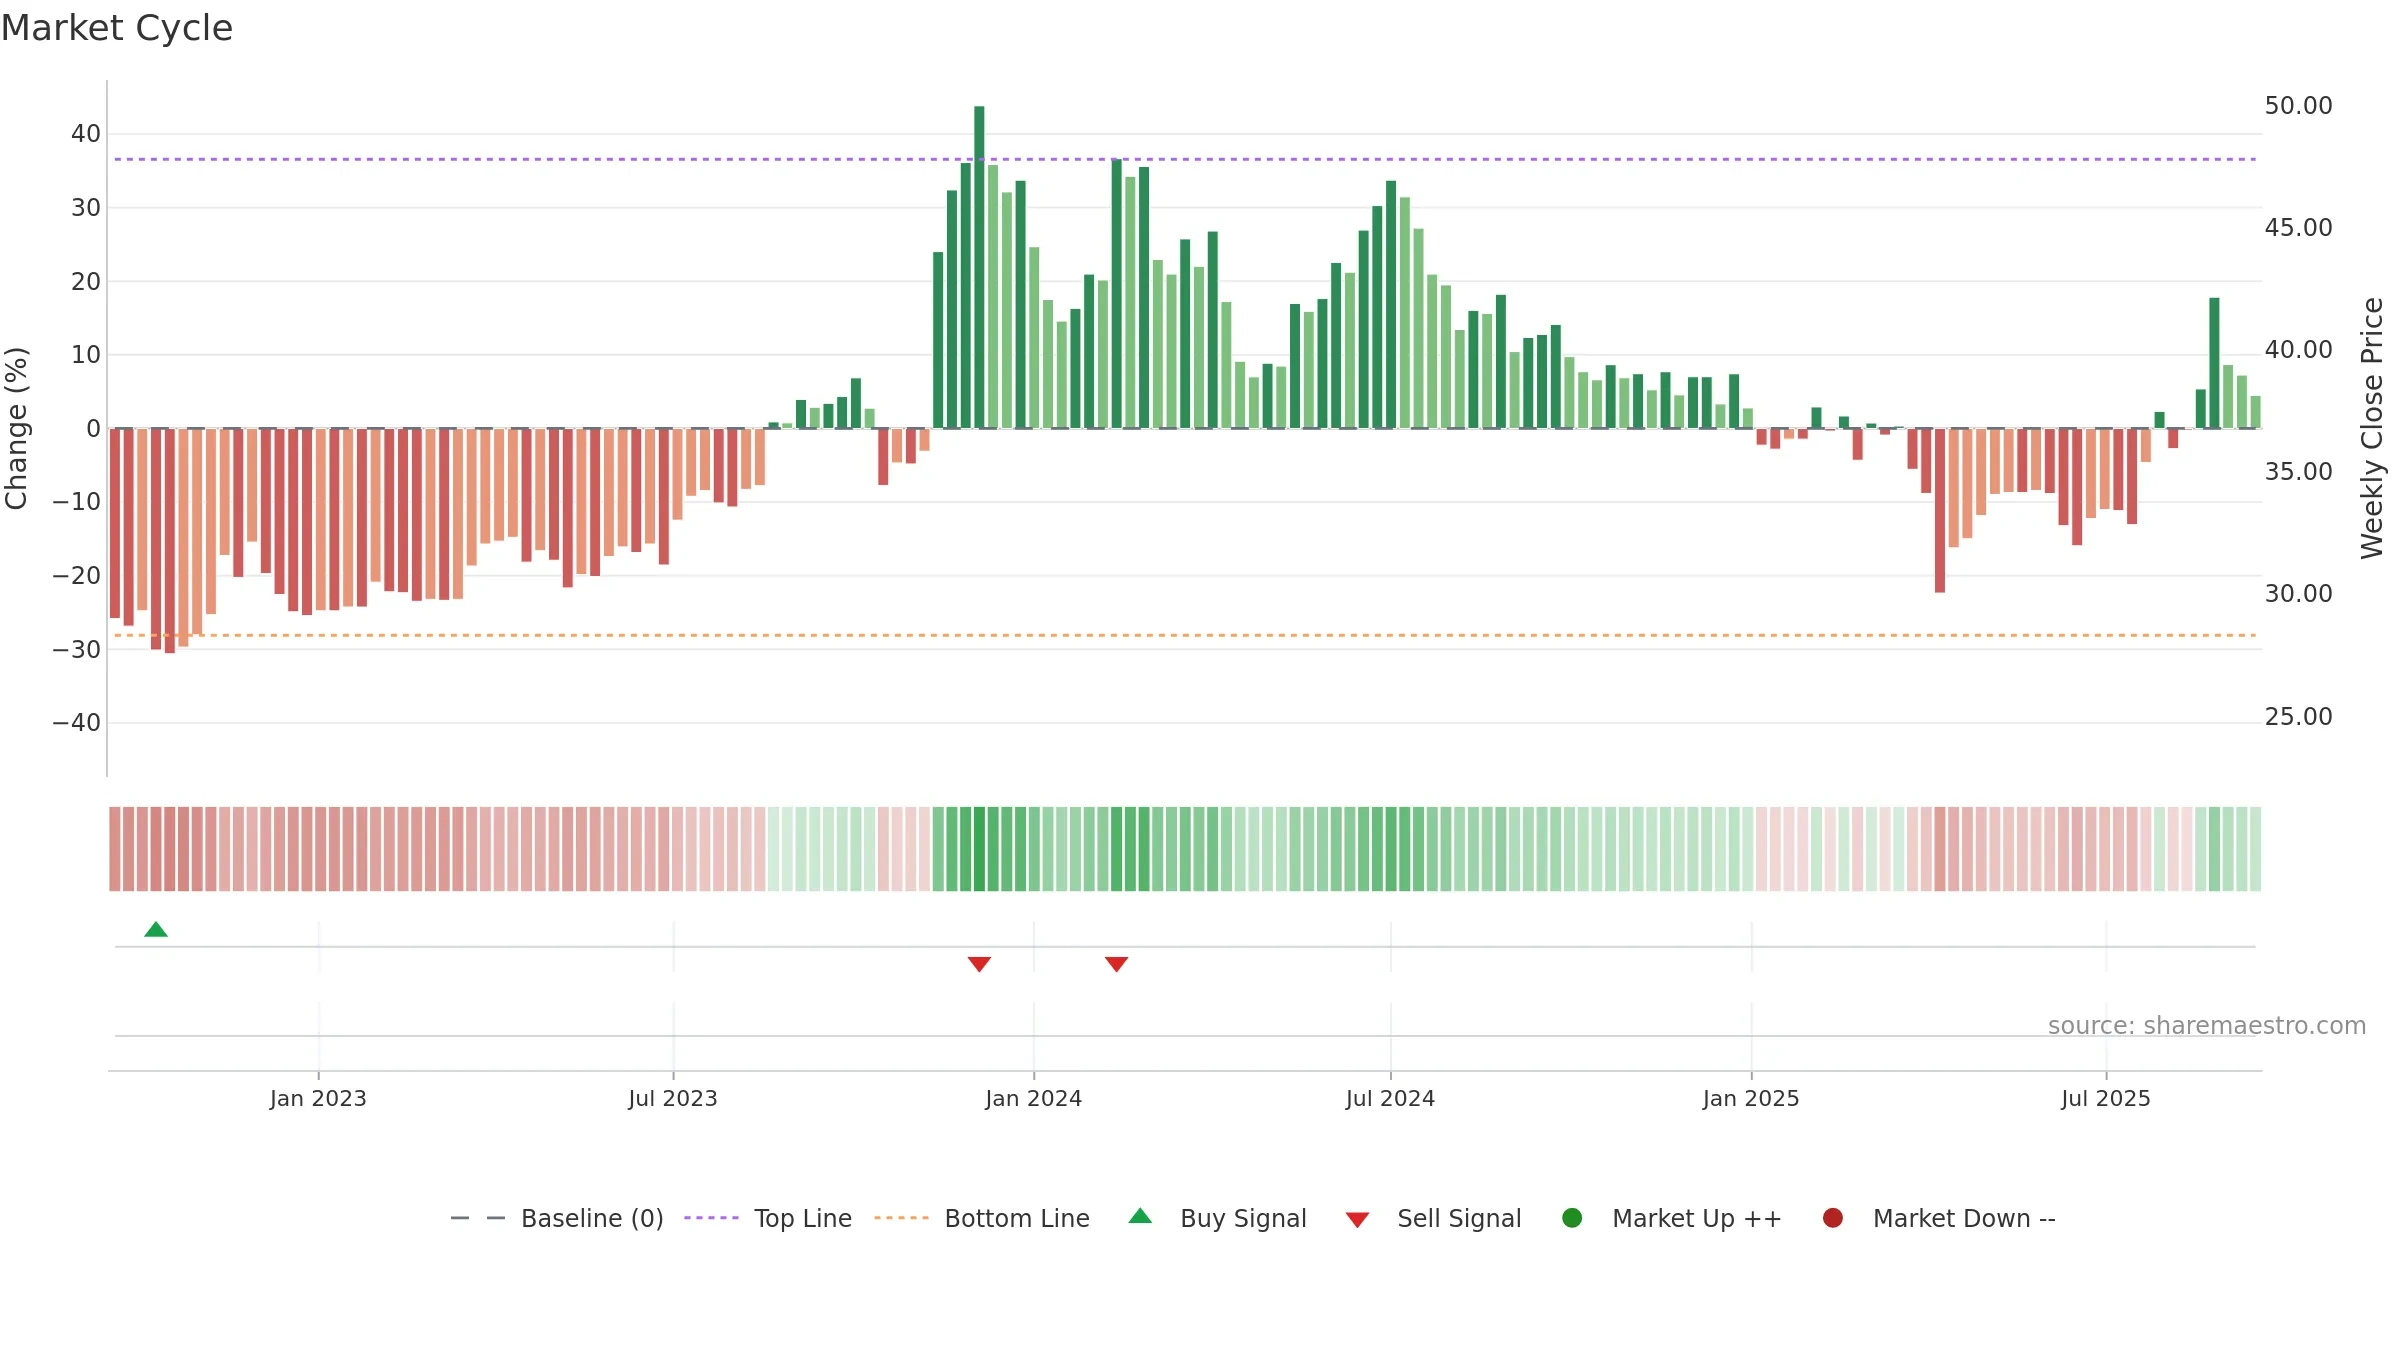Click the green Market Up legend dot
The height and width of the screenshot is (1350, 2400).
(1572, 1218)
